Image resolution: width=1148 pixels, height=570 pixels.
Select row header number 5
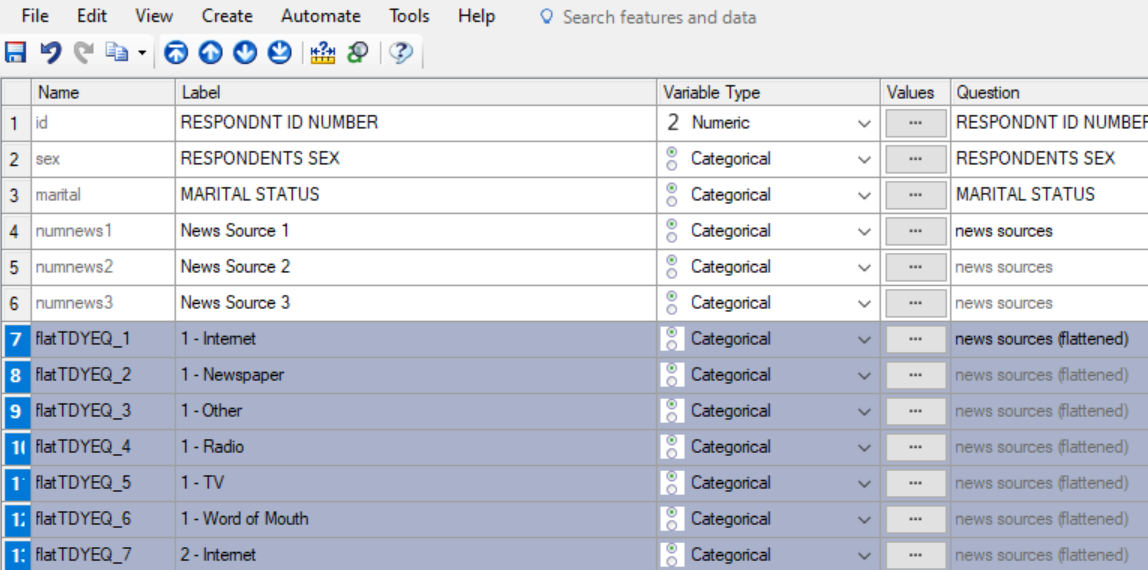15,267
